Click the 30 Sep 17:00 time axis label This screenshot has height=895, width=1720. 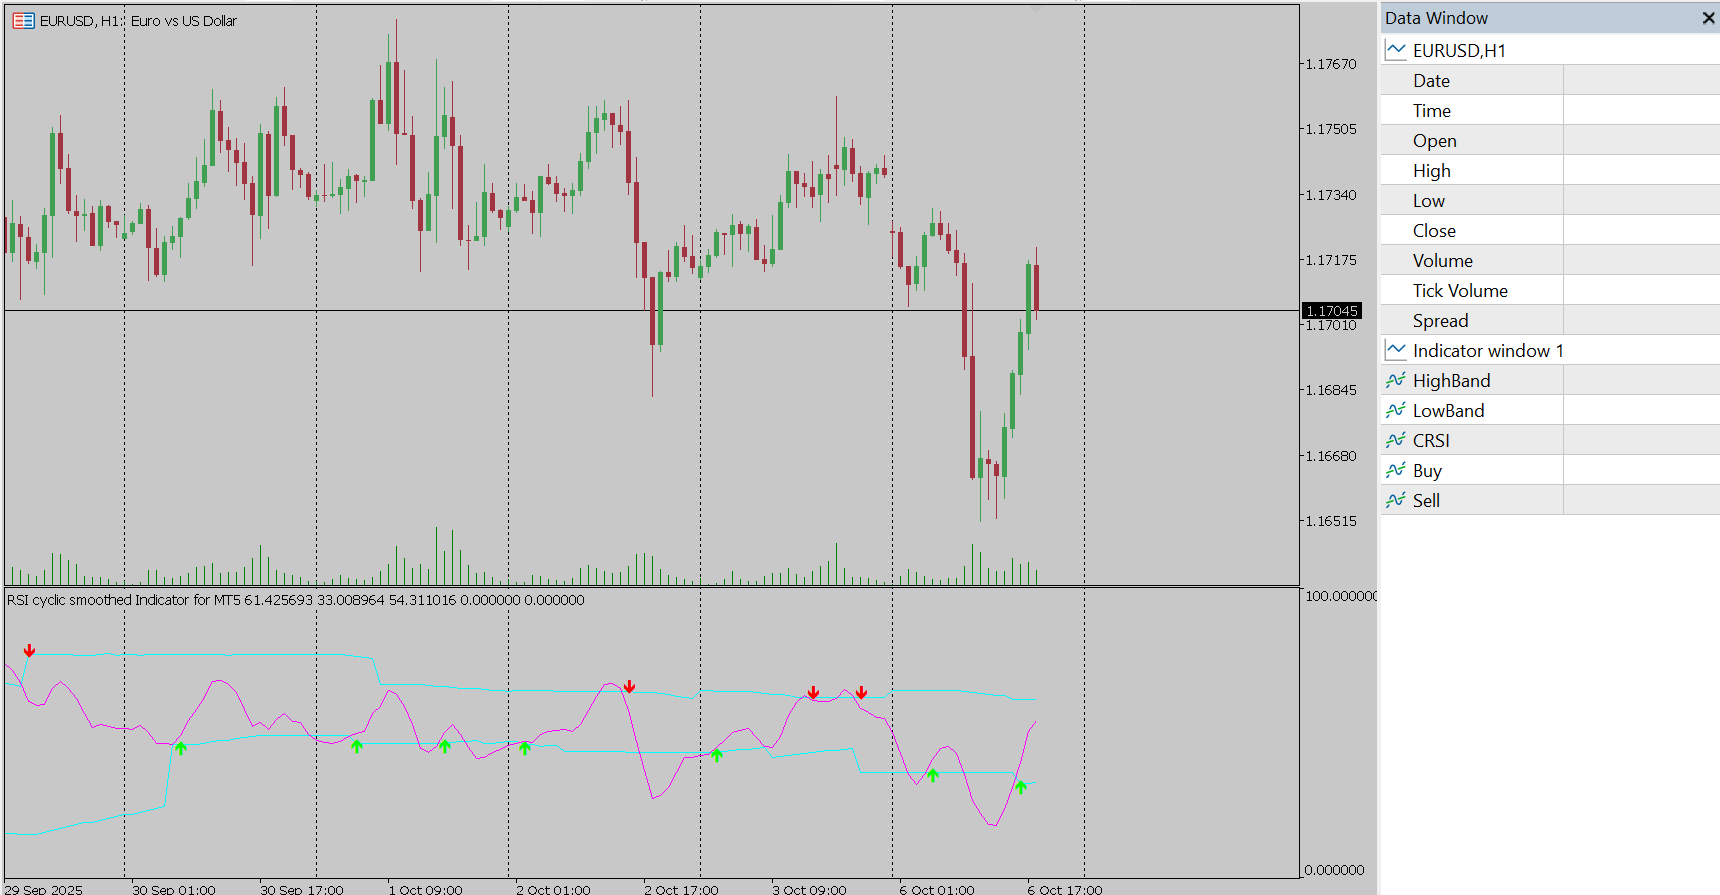tap(302, 889)
